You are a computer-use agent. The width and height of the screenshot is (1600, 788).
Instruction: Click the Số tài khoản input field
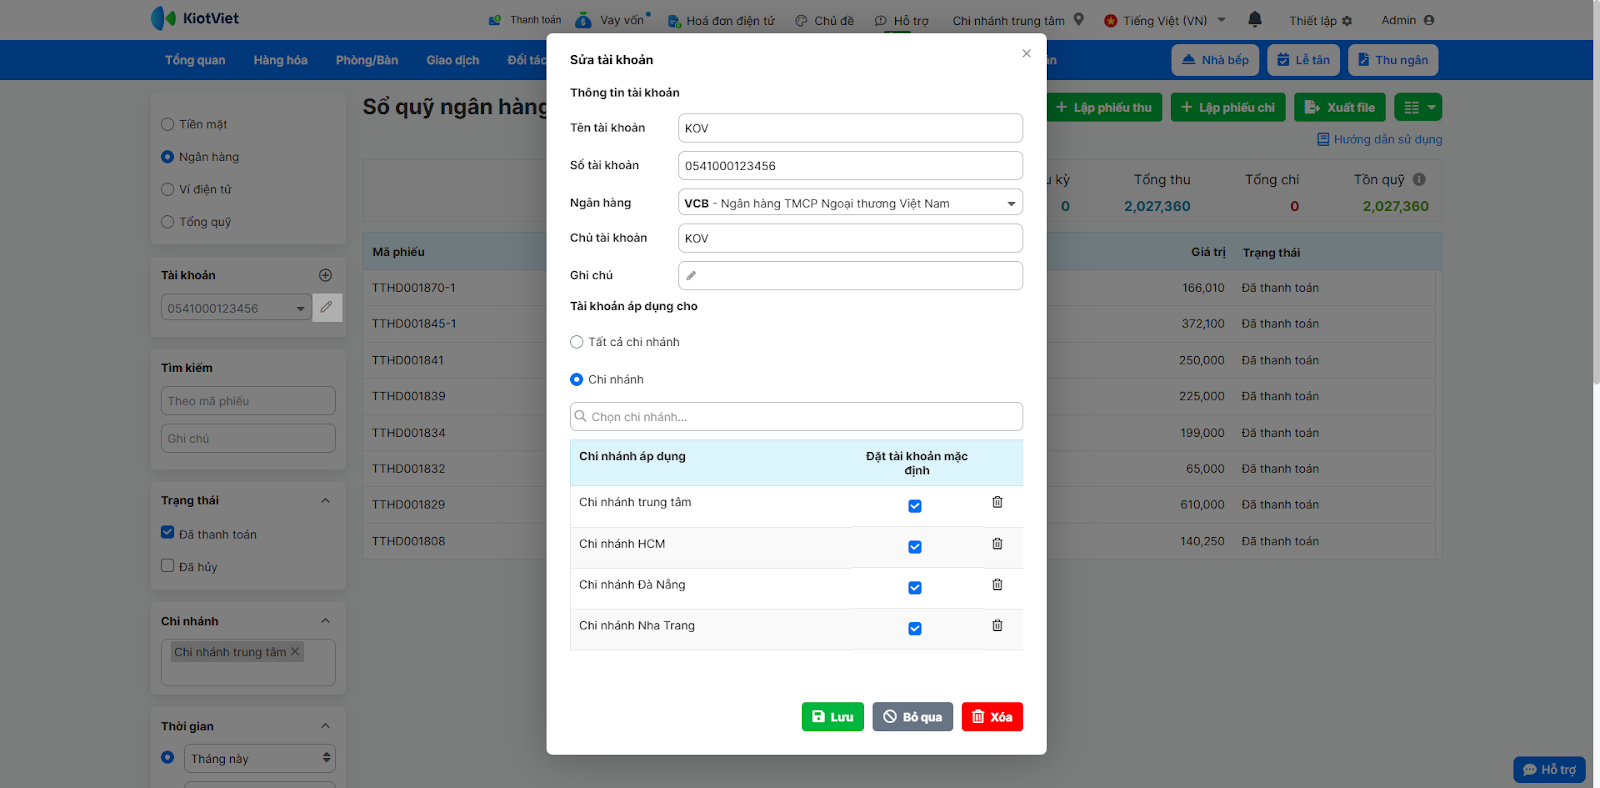850,166
